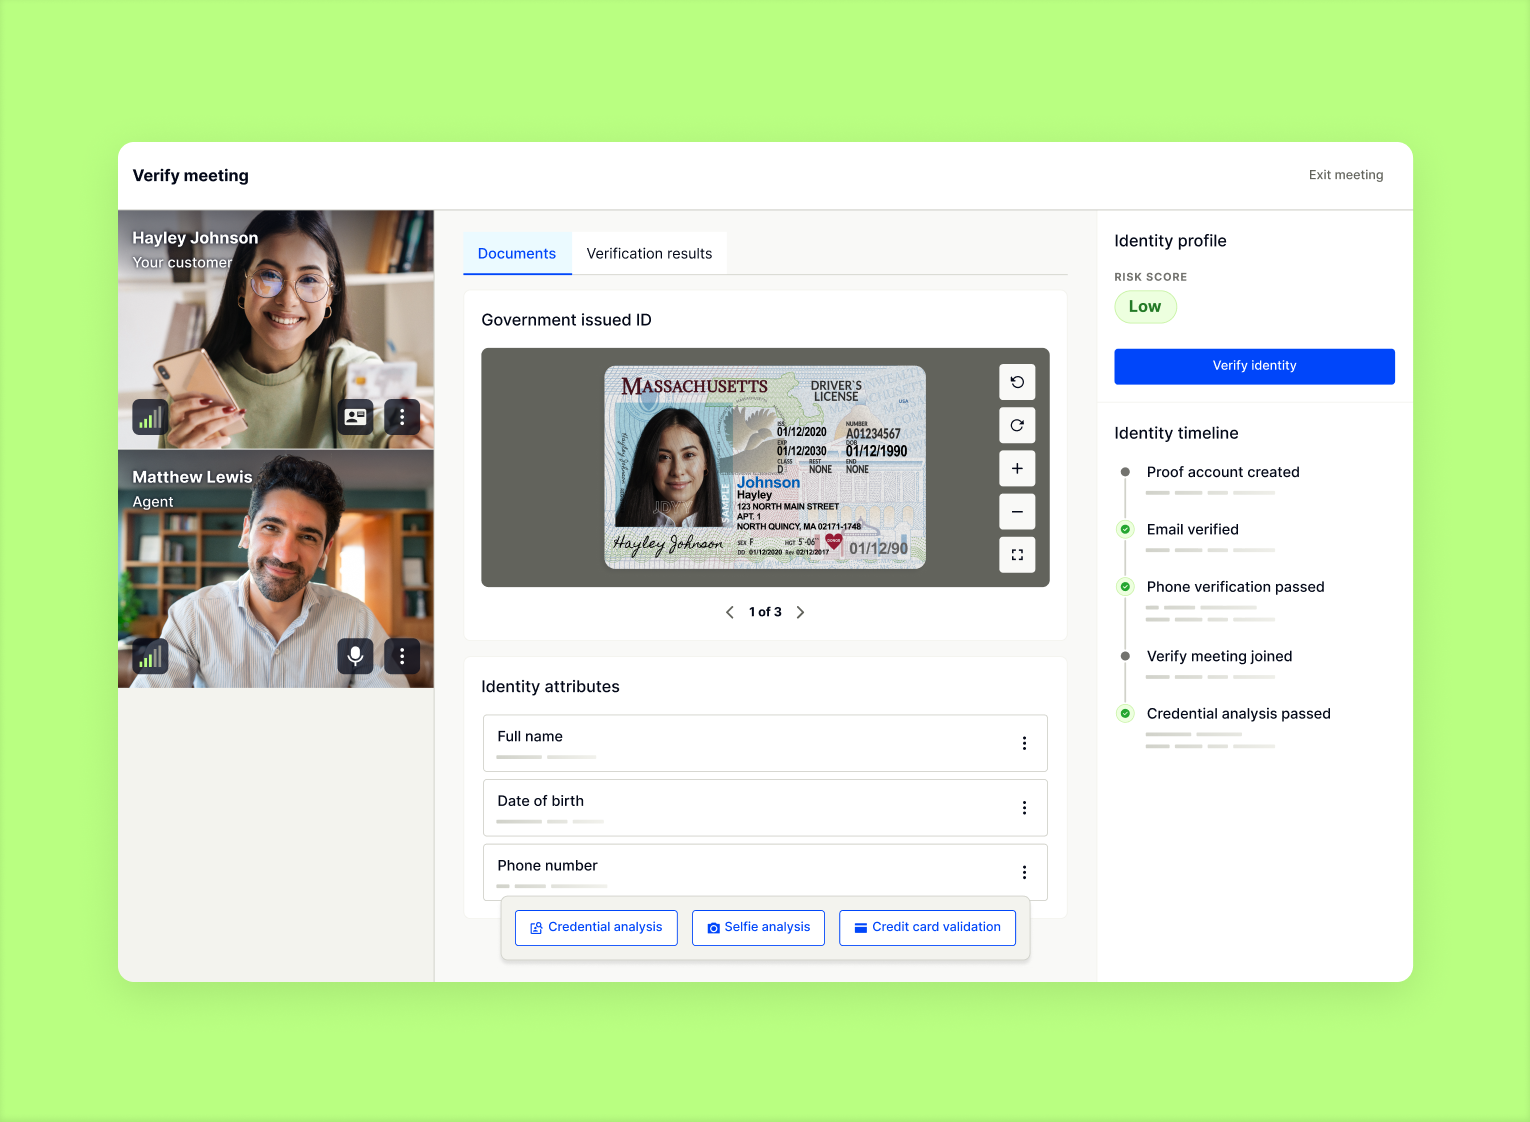Image resolution: width=1530 pixels, height=1122 pixels.
Task: Select the Low risk score badge
Action: click(1145, 307)
